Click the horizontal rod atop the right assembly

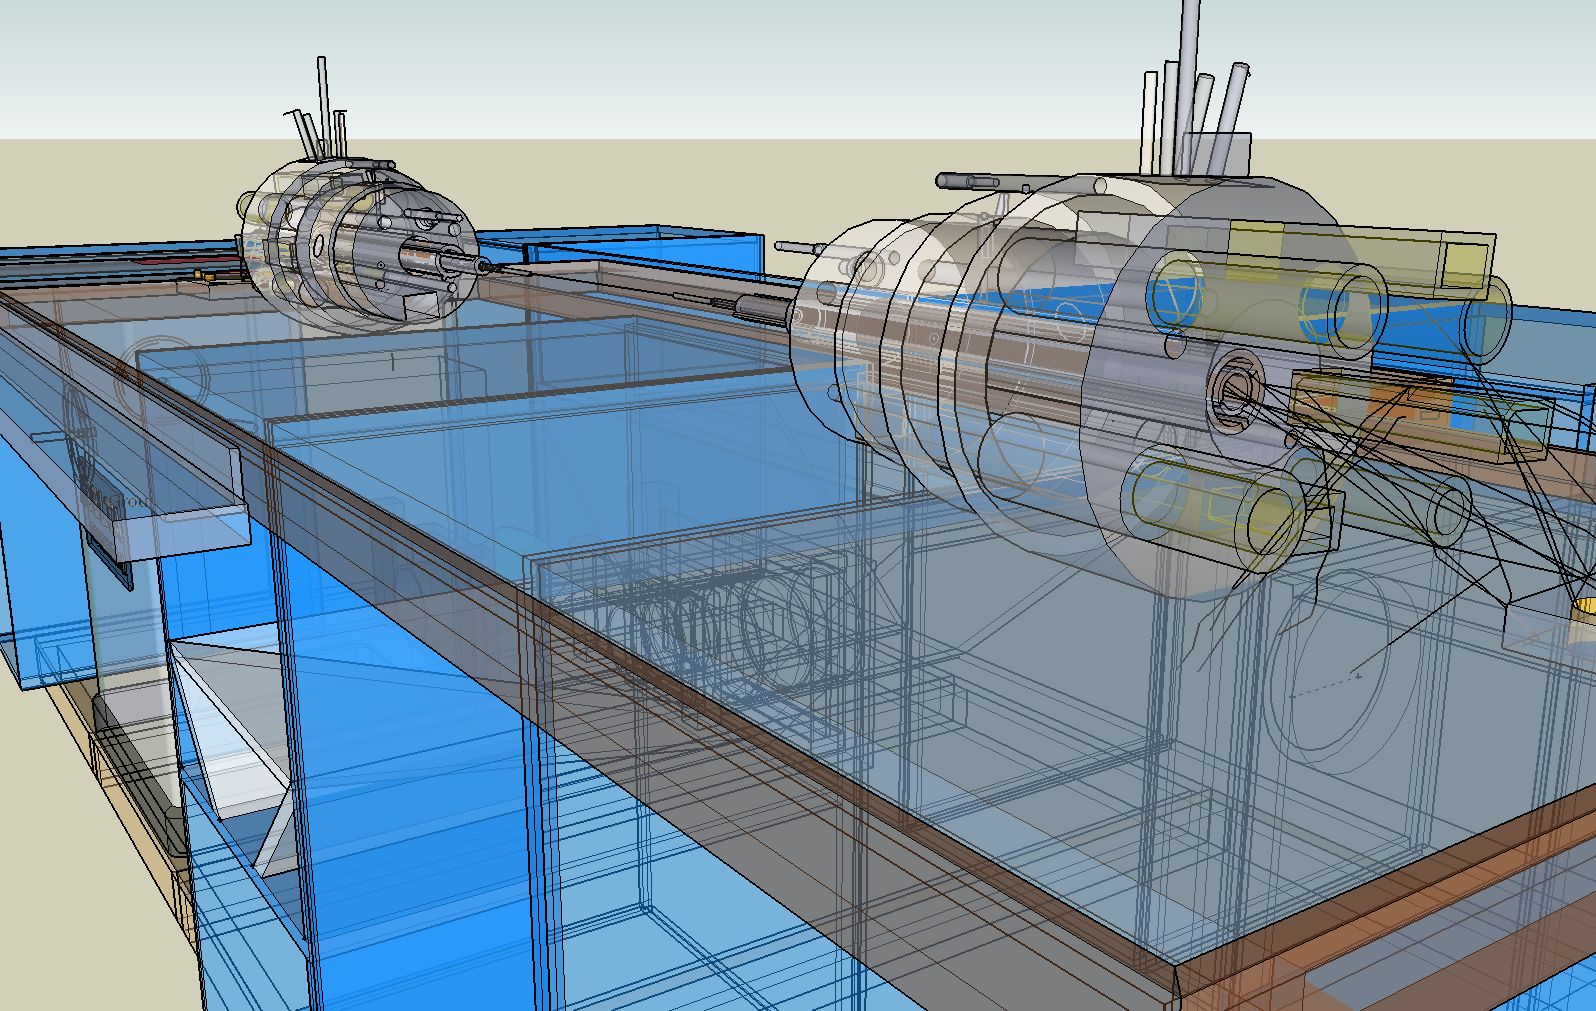980,181
